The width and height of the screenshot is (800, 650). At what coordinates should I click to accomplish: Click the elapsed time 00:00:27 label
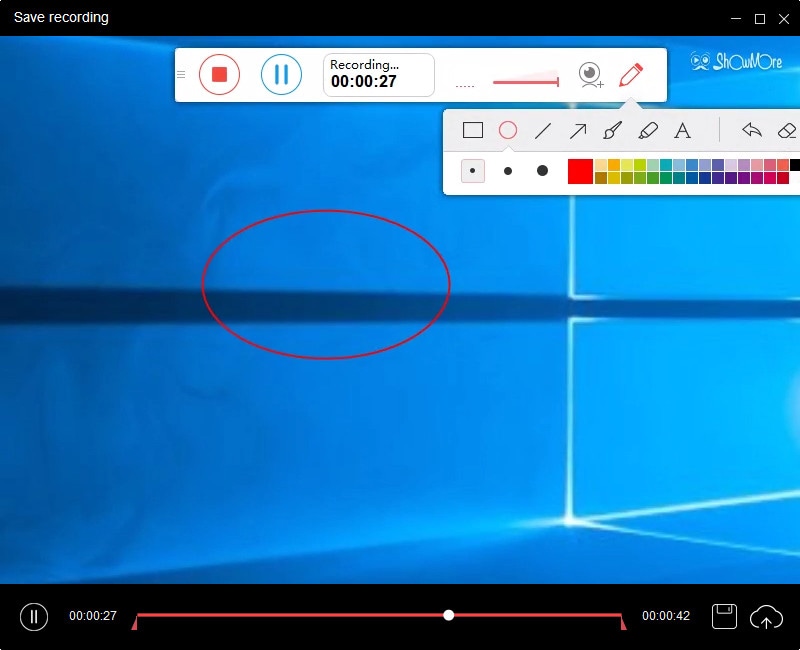pos(93,616)
